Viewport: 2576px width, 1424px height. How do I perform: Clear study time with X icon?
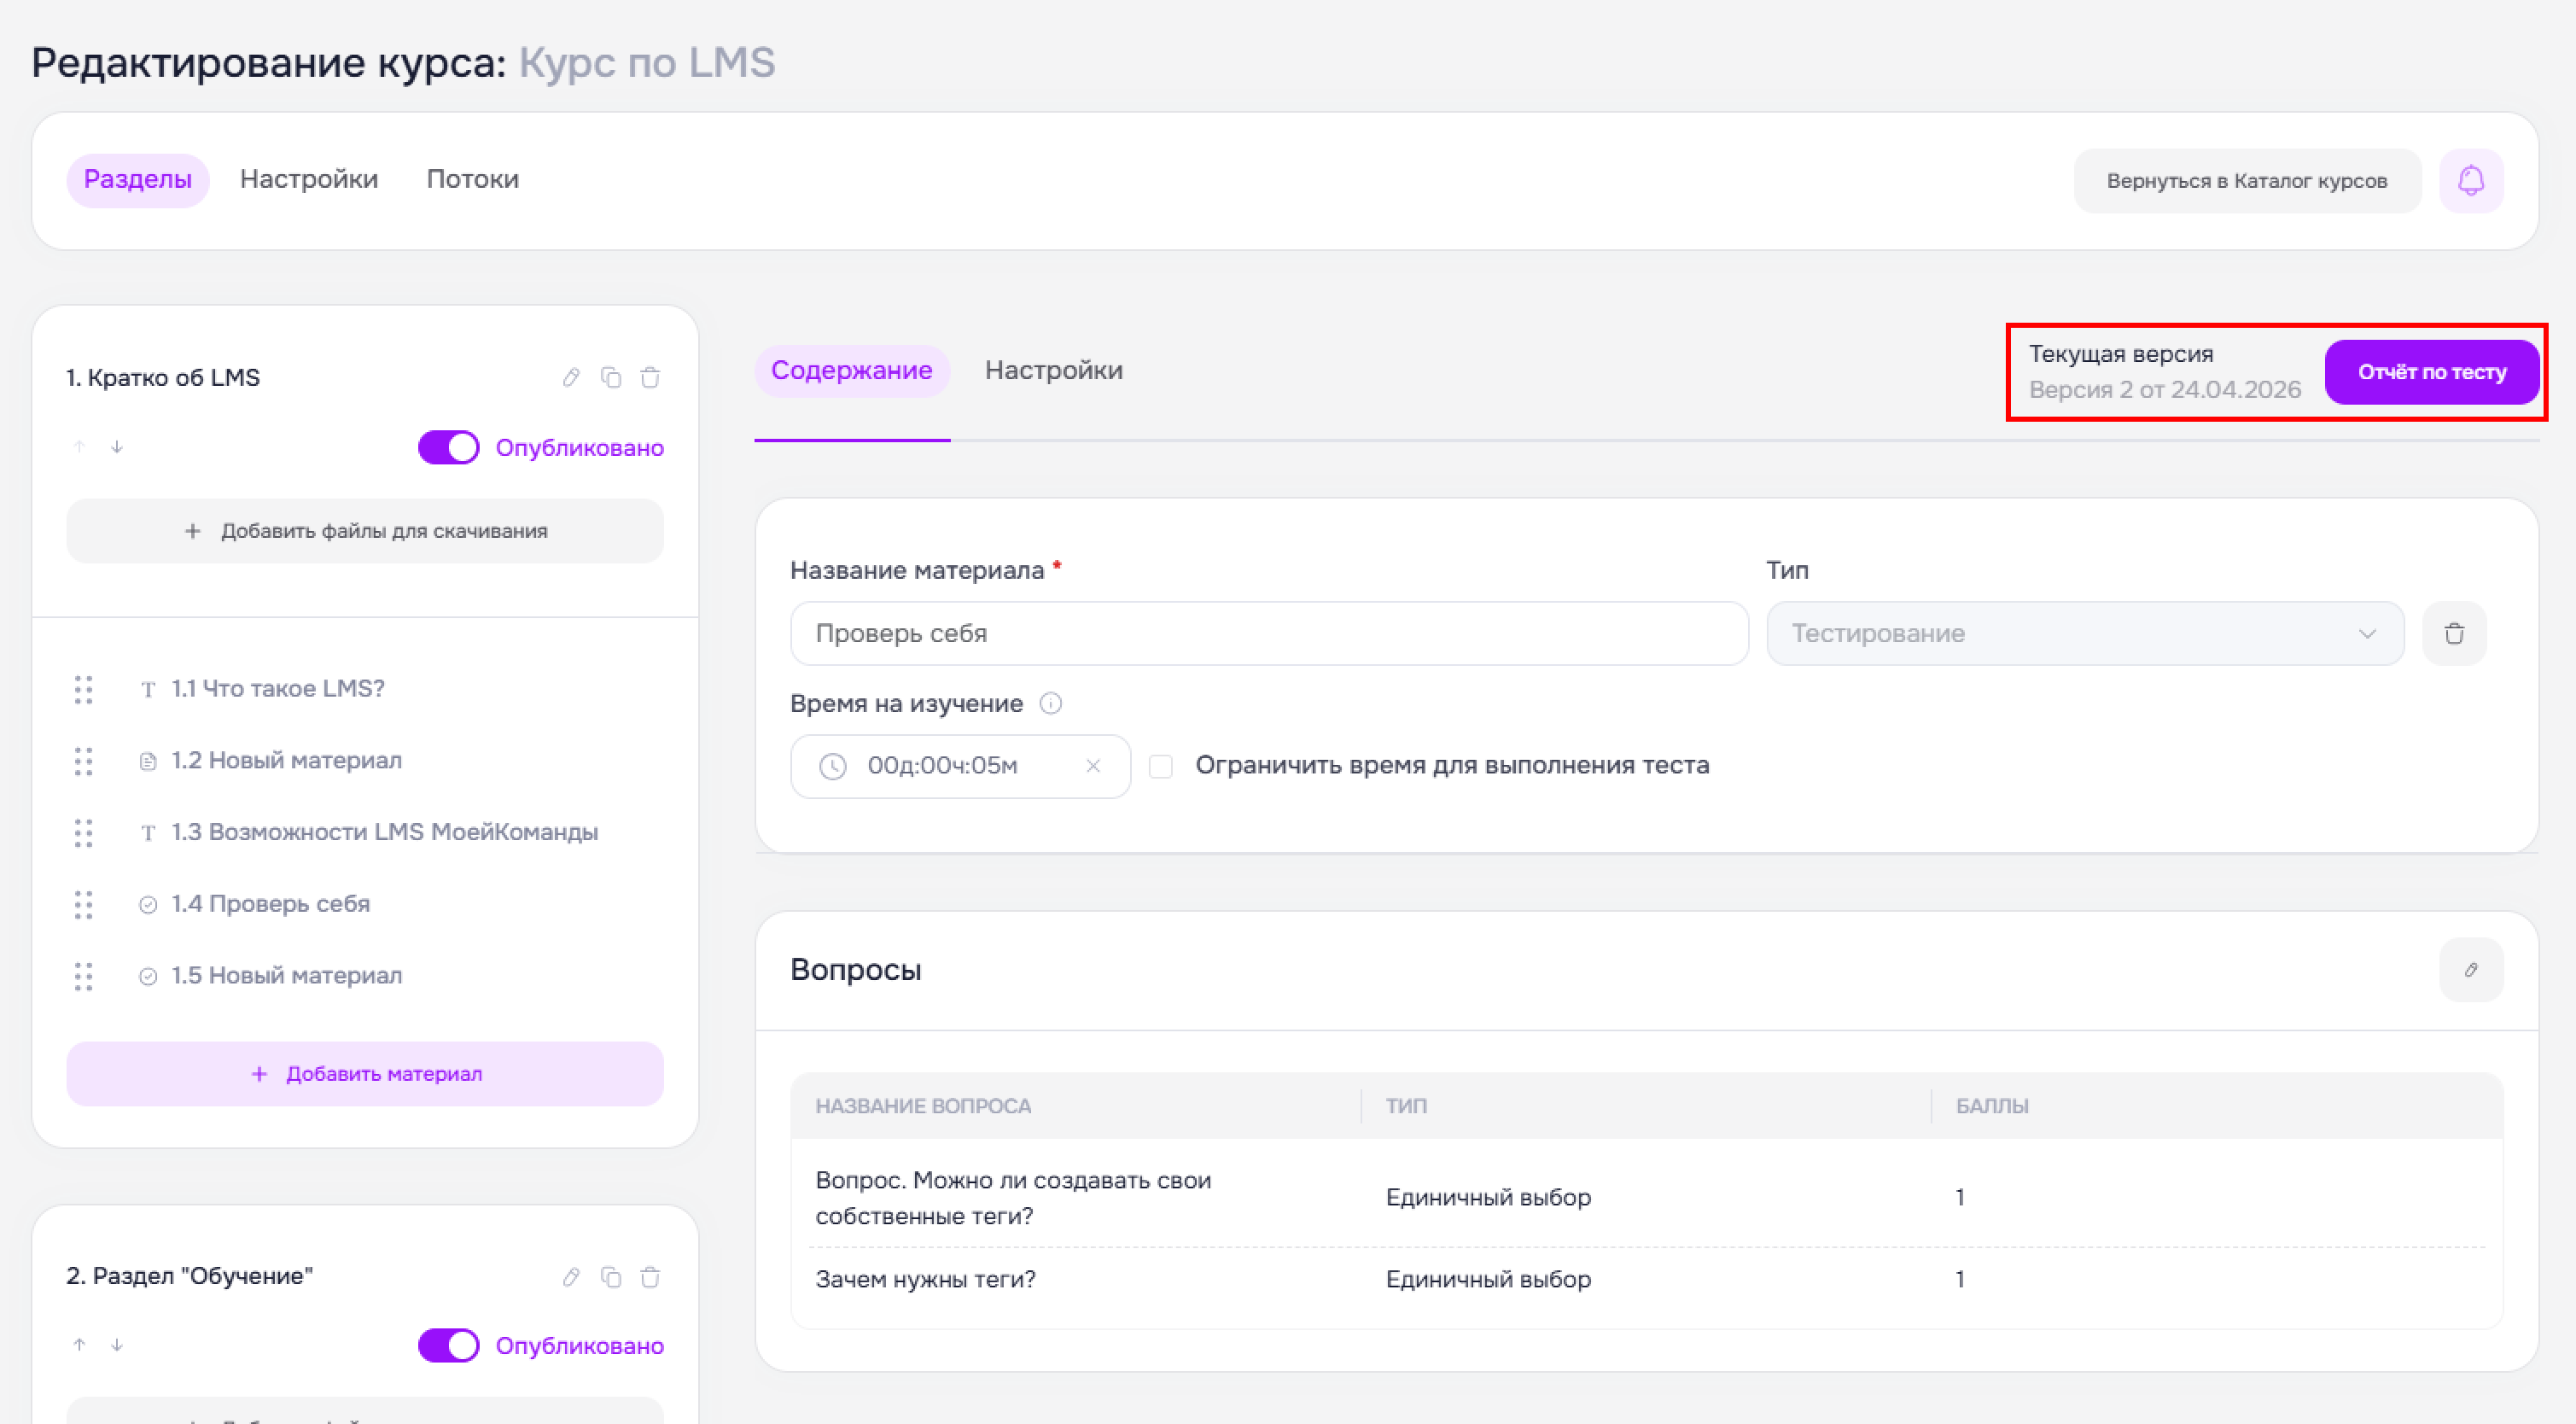pos(1093,766)
